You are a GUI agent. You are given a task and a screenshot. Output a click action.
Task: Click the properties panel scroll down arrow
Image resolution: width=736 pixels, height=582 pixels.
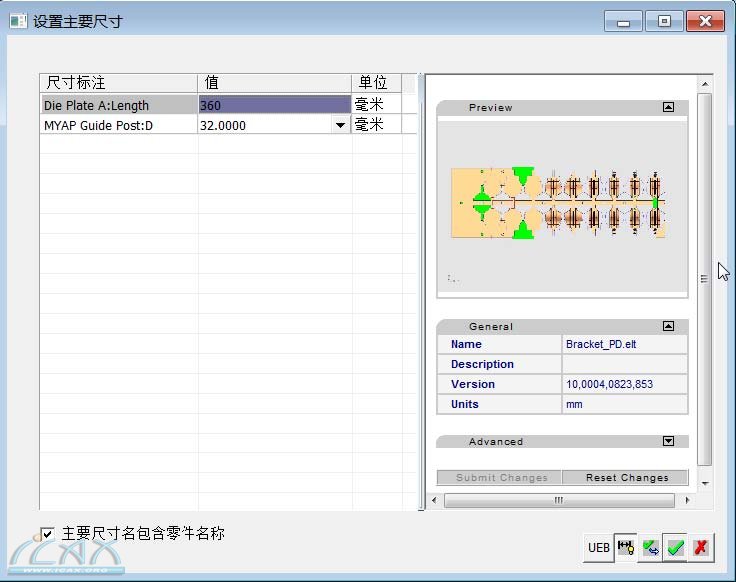705,483
